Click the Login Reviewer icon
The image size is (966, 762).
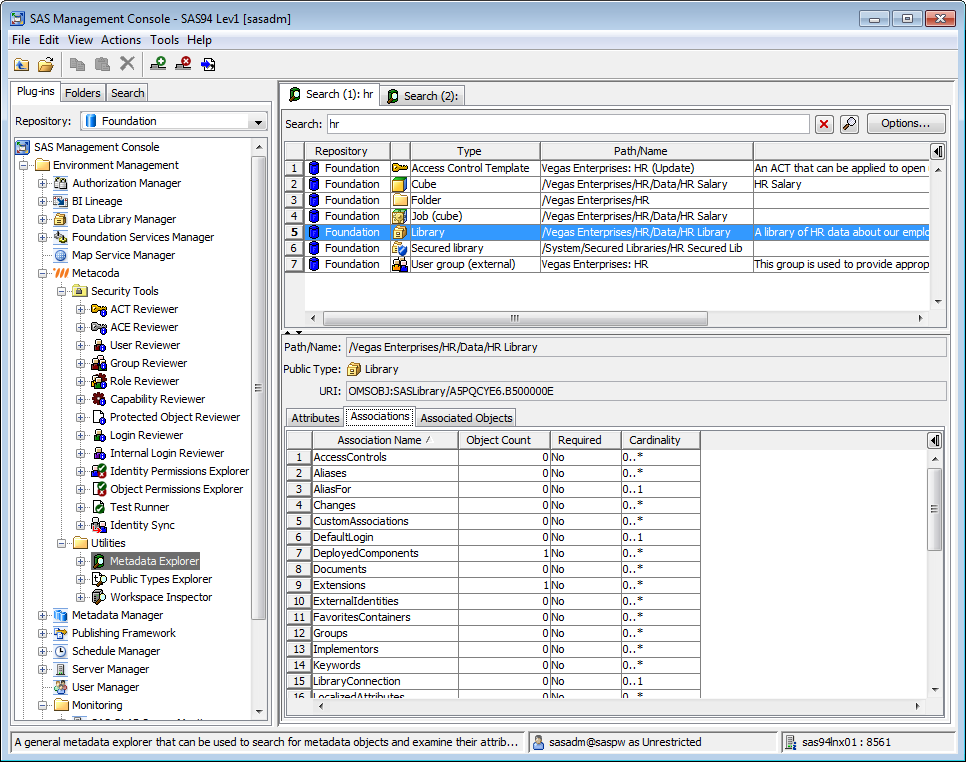[x=99, y=435]
